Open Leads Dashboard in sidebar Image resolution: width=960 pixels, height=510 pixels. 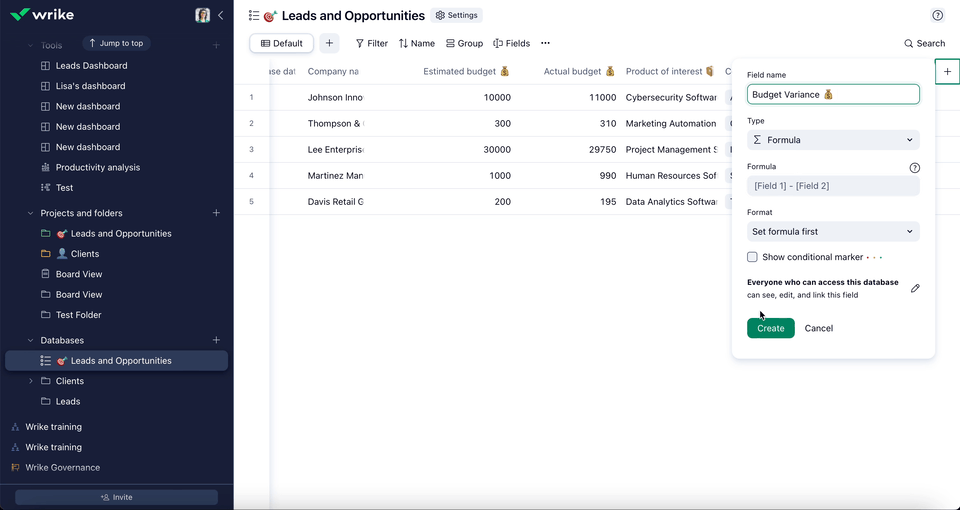point(91,66)
